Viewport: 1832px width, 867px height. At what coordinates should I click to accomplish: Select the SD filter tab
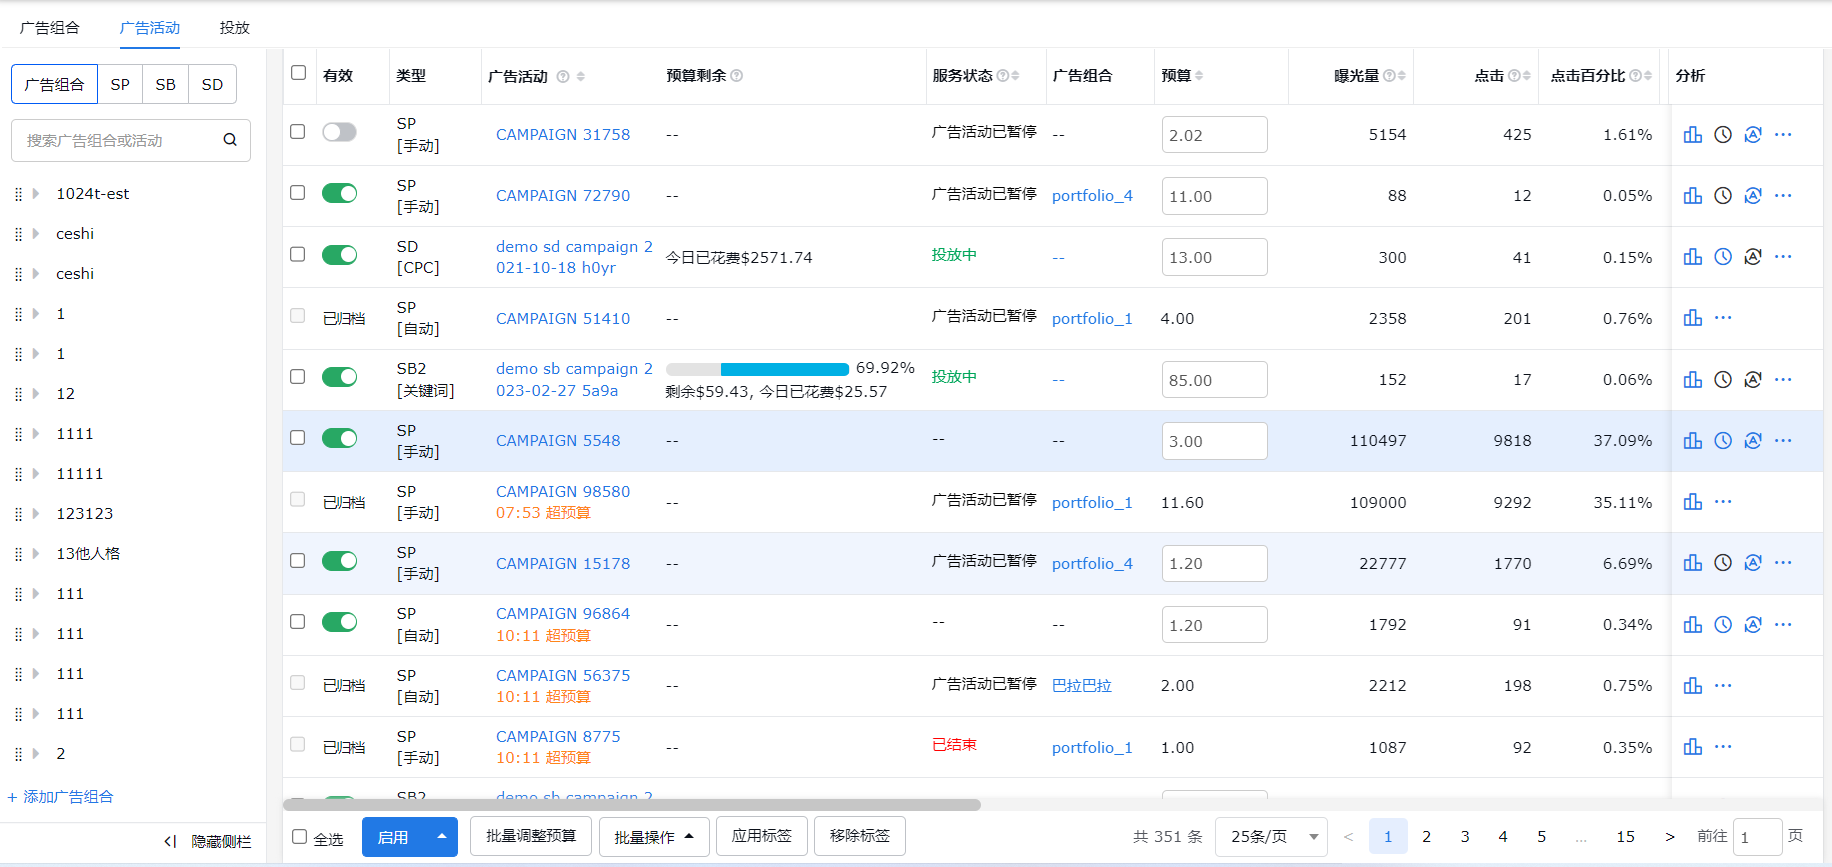click(212, 85)
